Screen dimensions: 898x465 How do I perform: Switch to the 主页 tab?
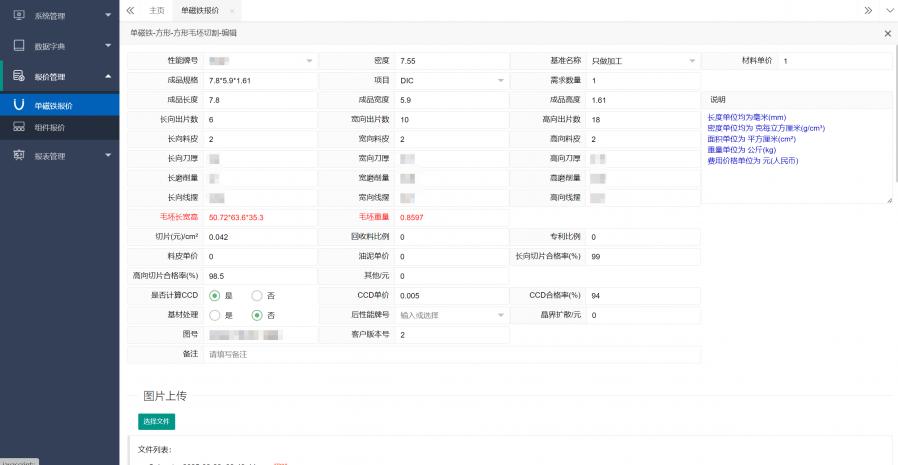[156, 9]
